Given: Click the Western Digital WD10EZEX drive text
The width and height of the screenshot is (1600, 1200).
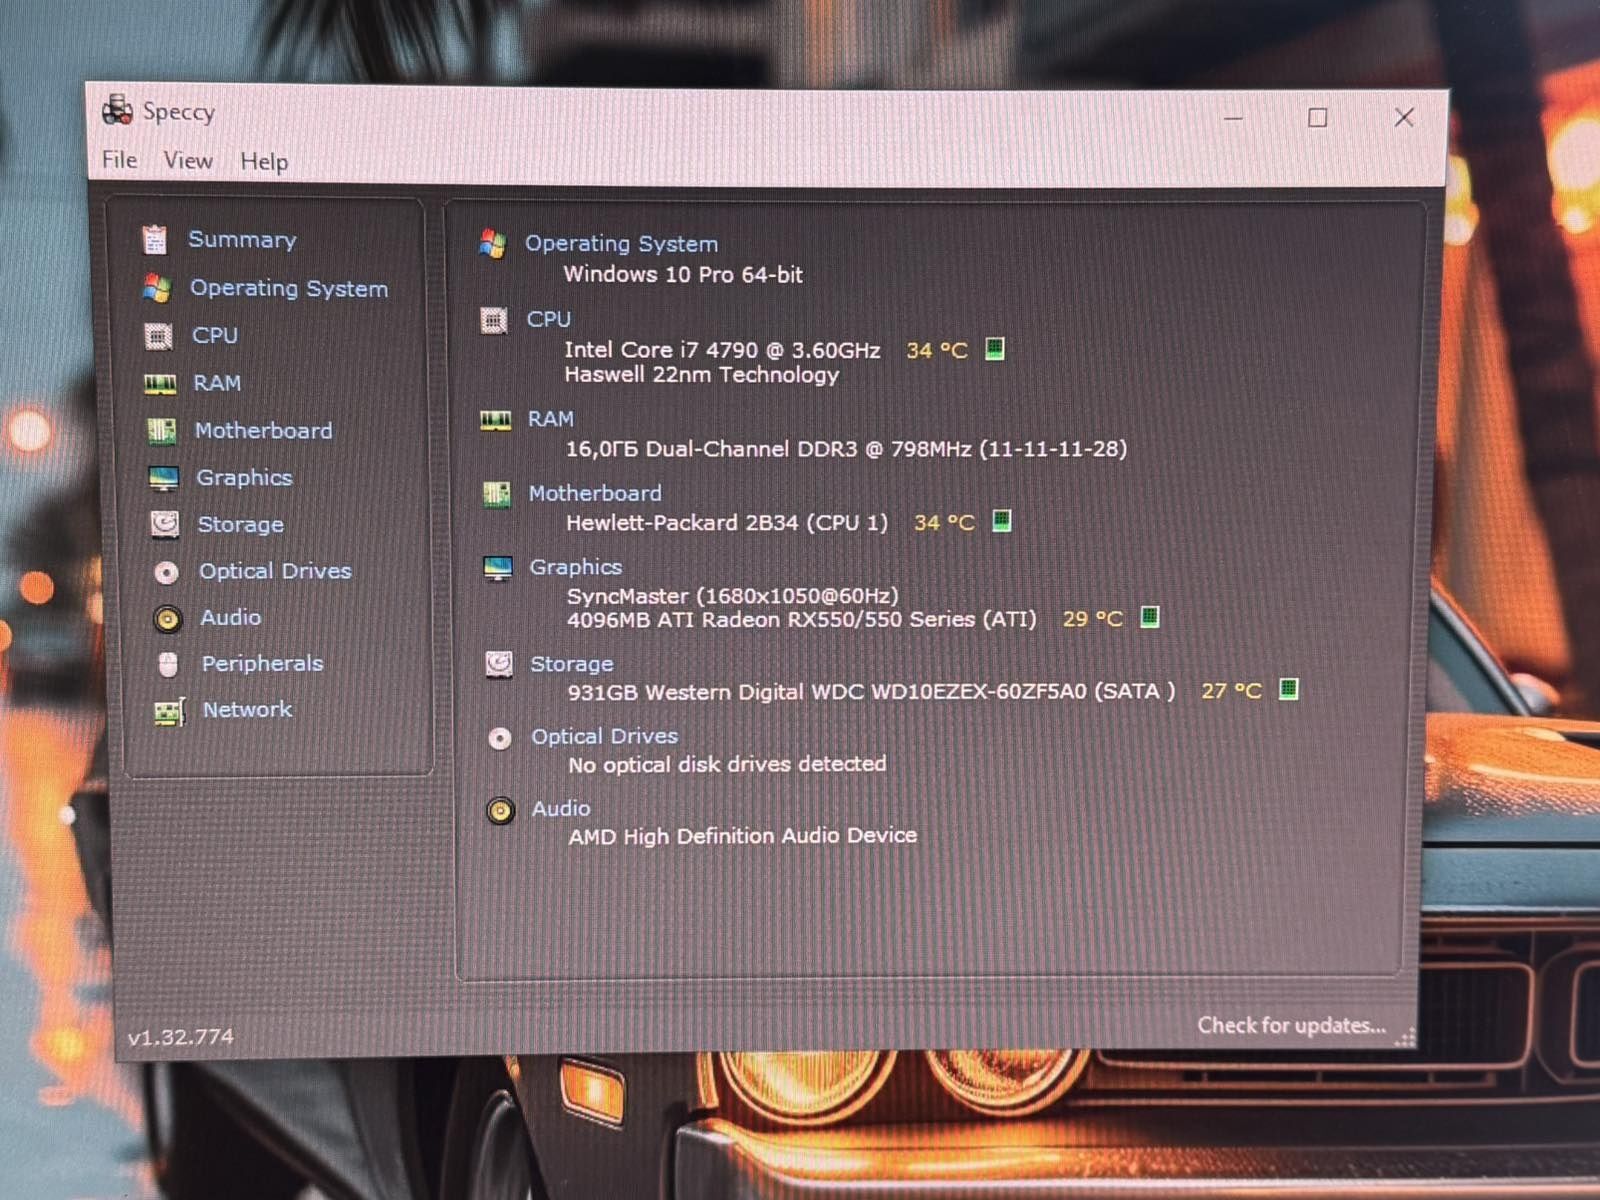Looking at the screenshot, I should 871,692.
